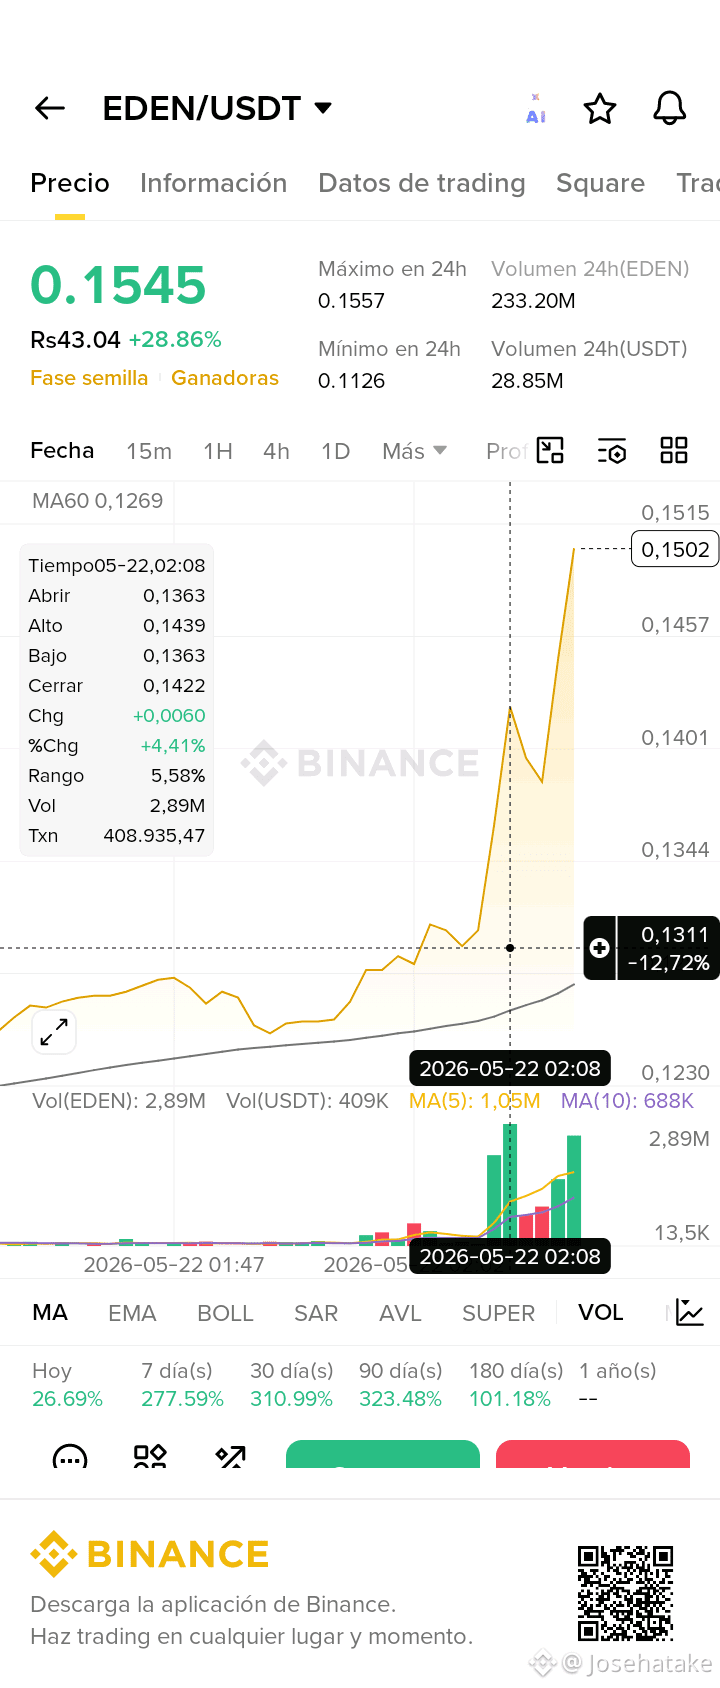Image resolution: width=720 pixels, height=1688 pixels.
Task: Tap Mínimo en 24h value 0.1126
Action: point(351,380)
